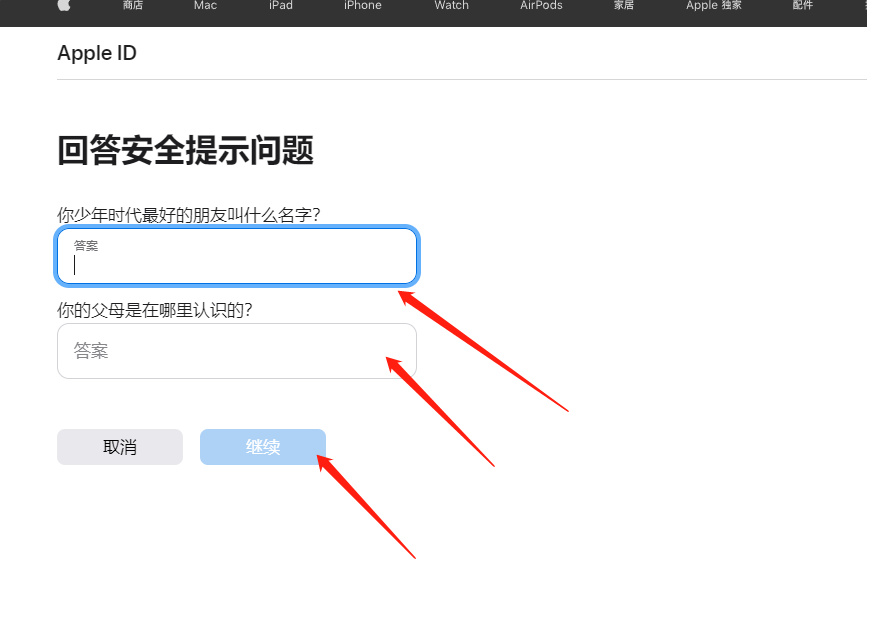Go to the Mac section
This screenshot has width=880, height=627.
tap(205, 6)
